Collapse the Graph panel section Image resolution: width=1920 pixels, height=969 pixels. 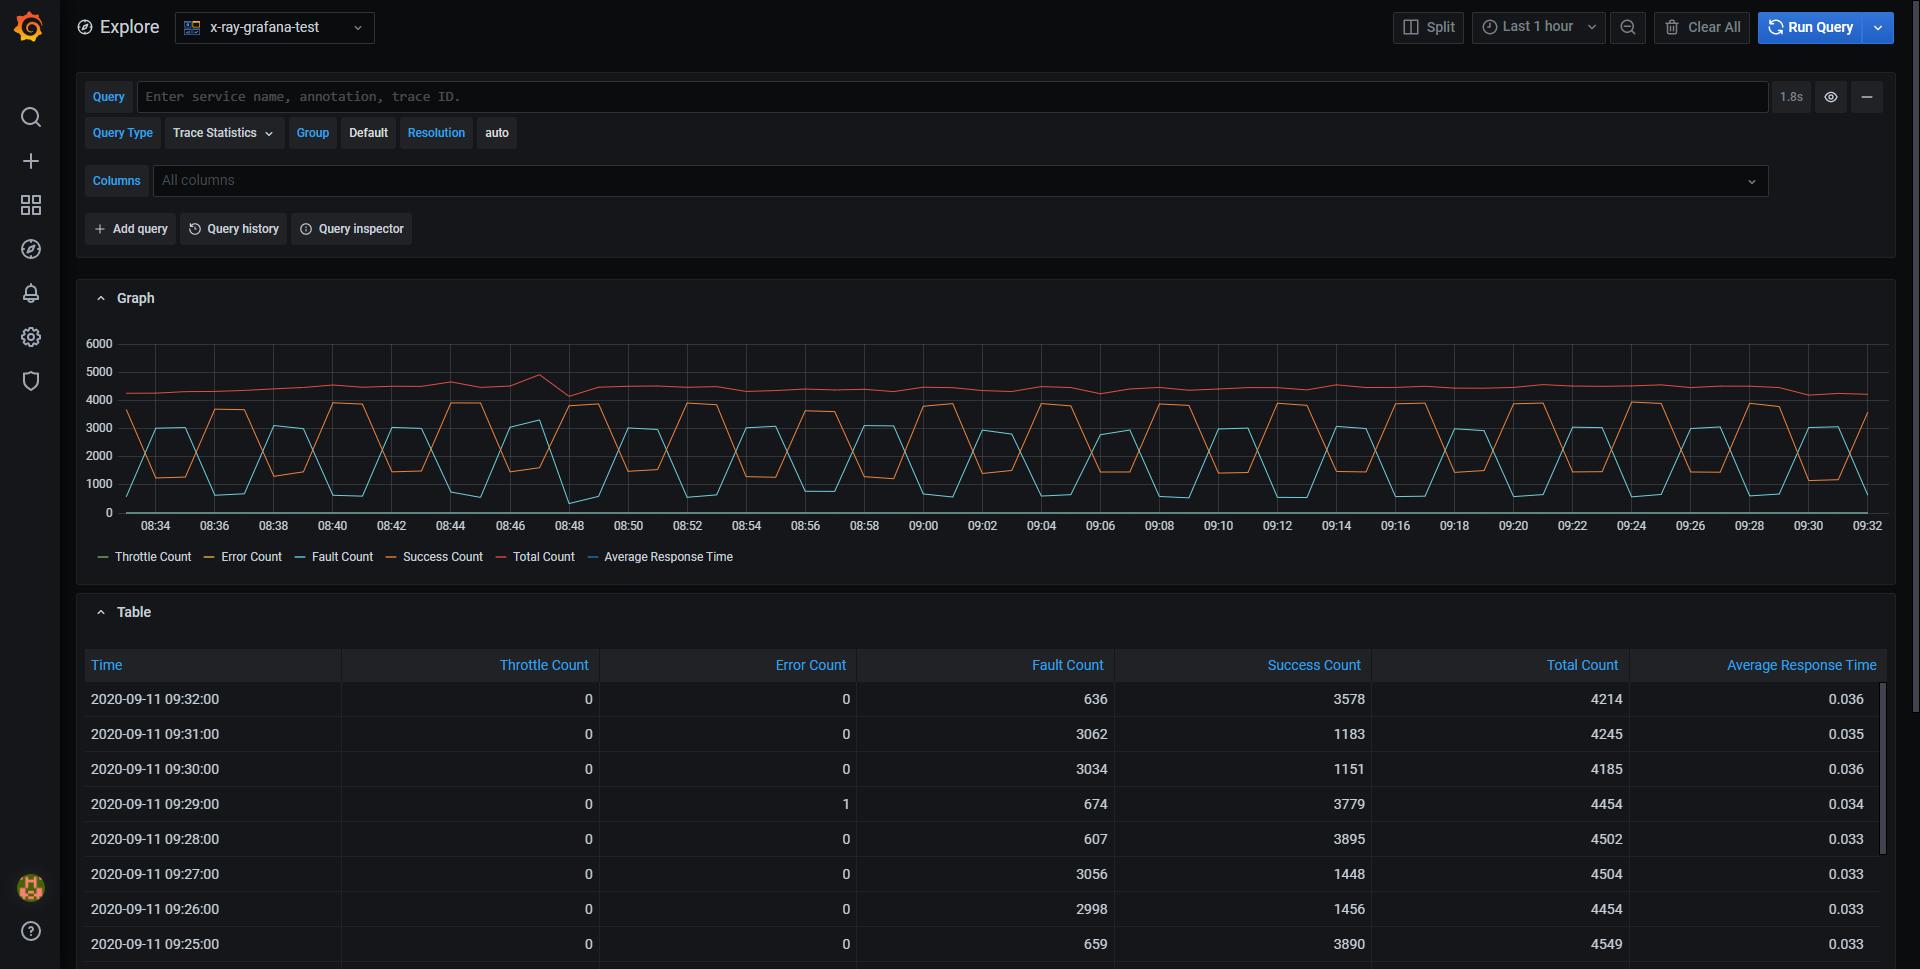click(101, 298)
